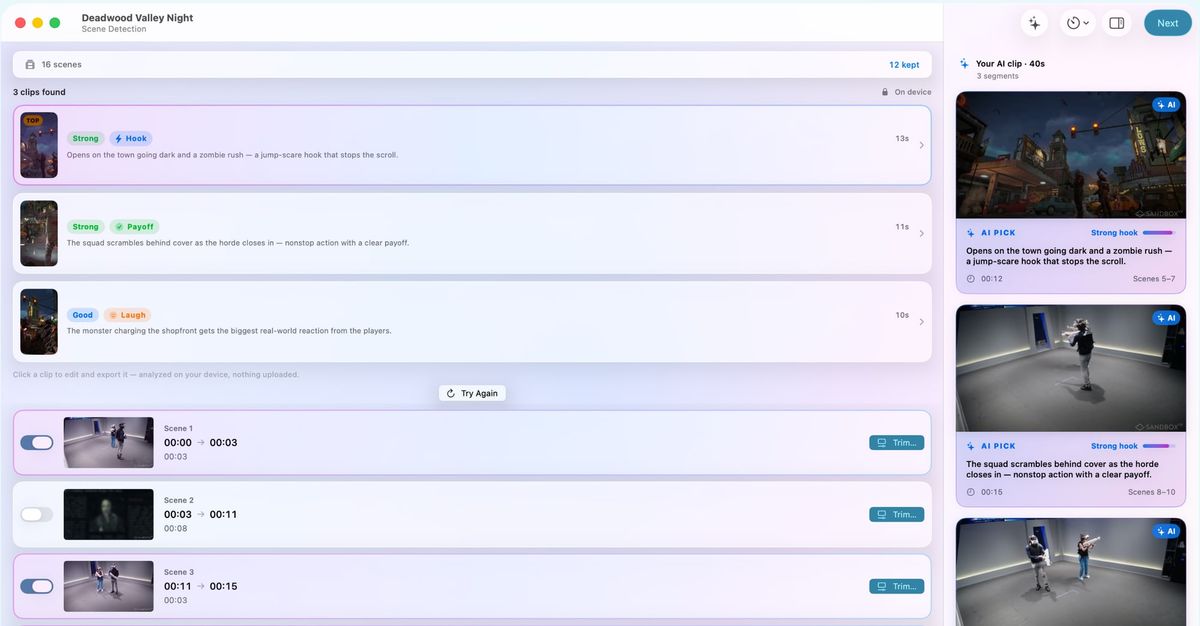Click the '3 clips found' heading
Image resolution: width=1200 pixels, height=626 pixels.
[39, 92]
